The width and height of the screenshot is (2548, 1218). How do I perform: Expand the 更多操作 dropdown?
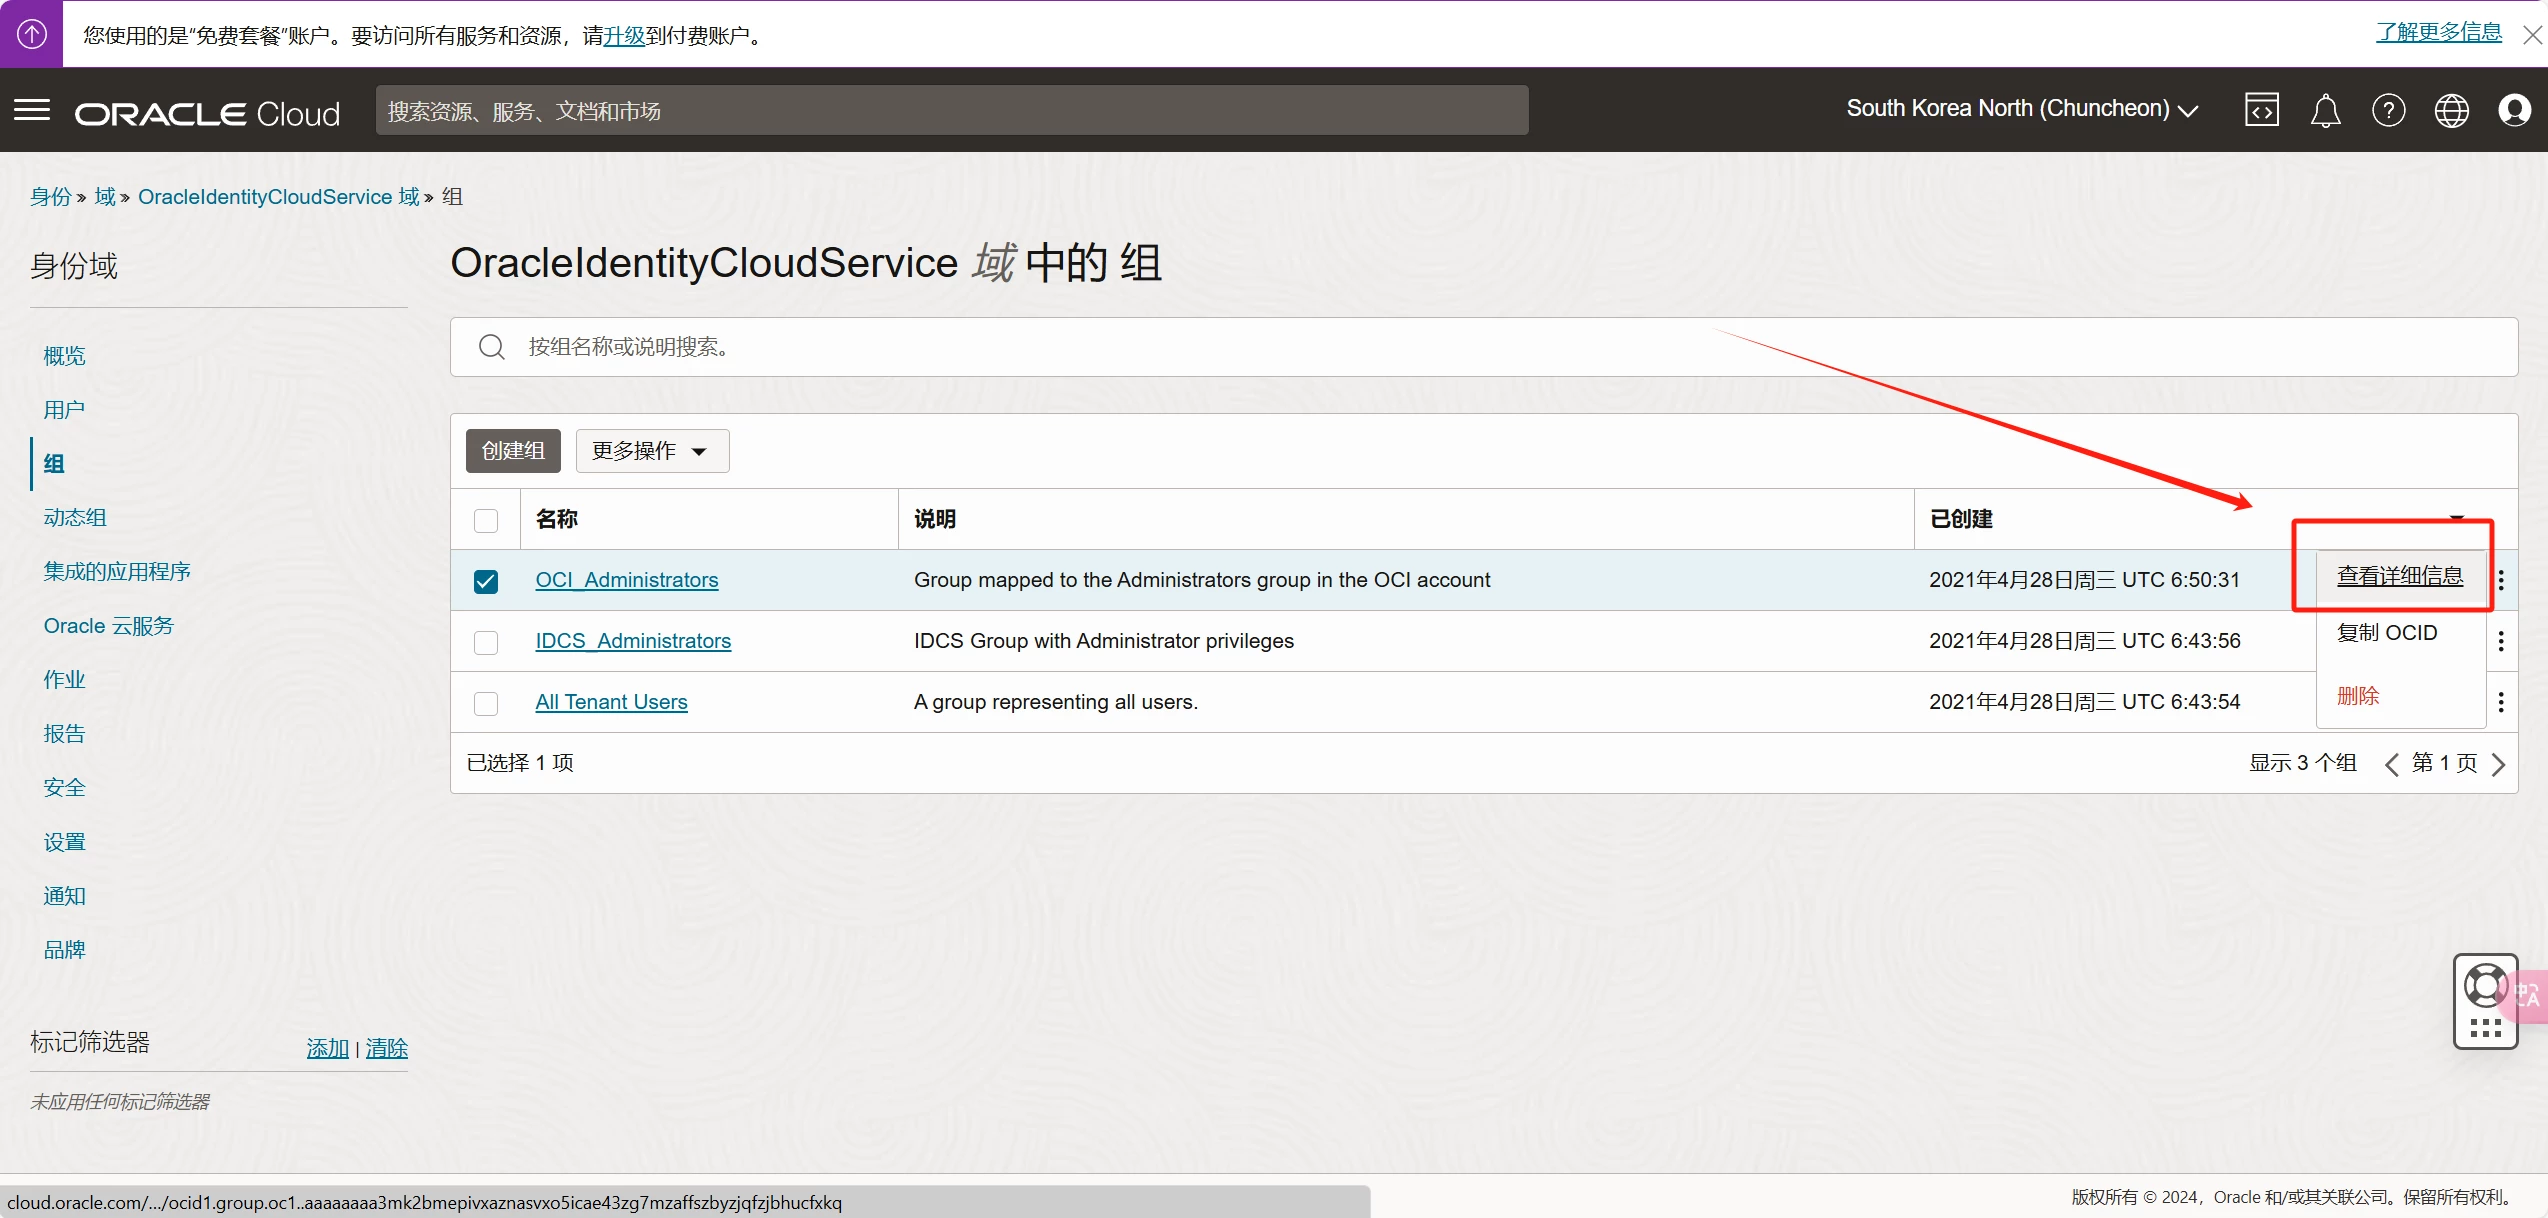click(x=652, y=451)
